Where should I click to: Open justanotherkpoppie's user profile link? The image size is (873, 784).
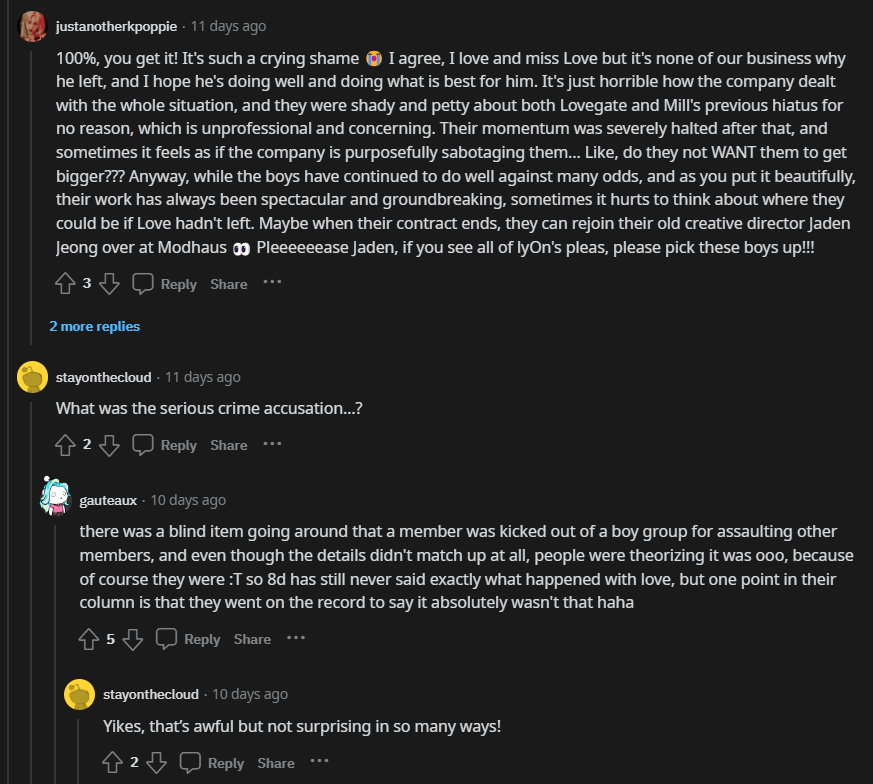(x=116, y=26)
